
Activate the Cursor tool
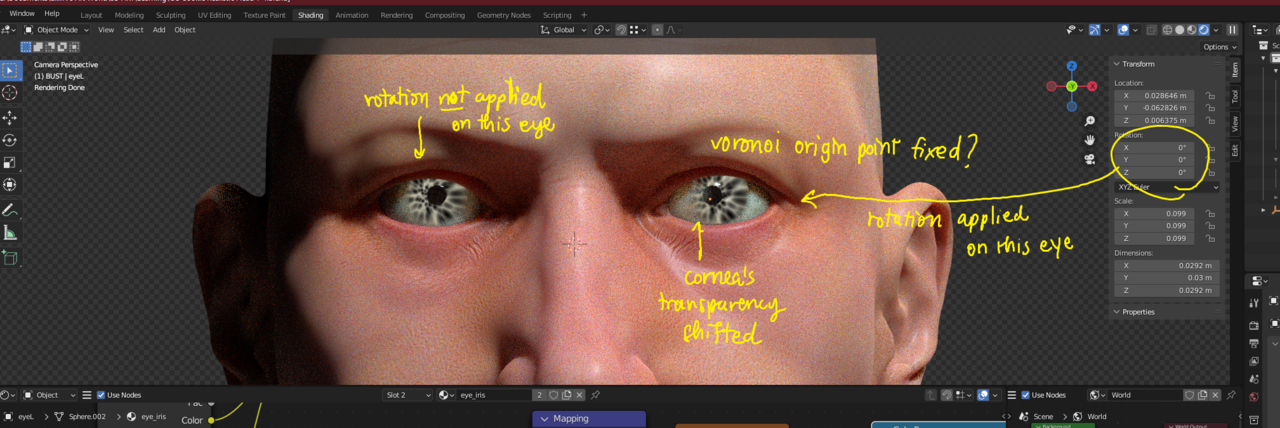[10, 93]
